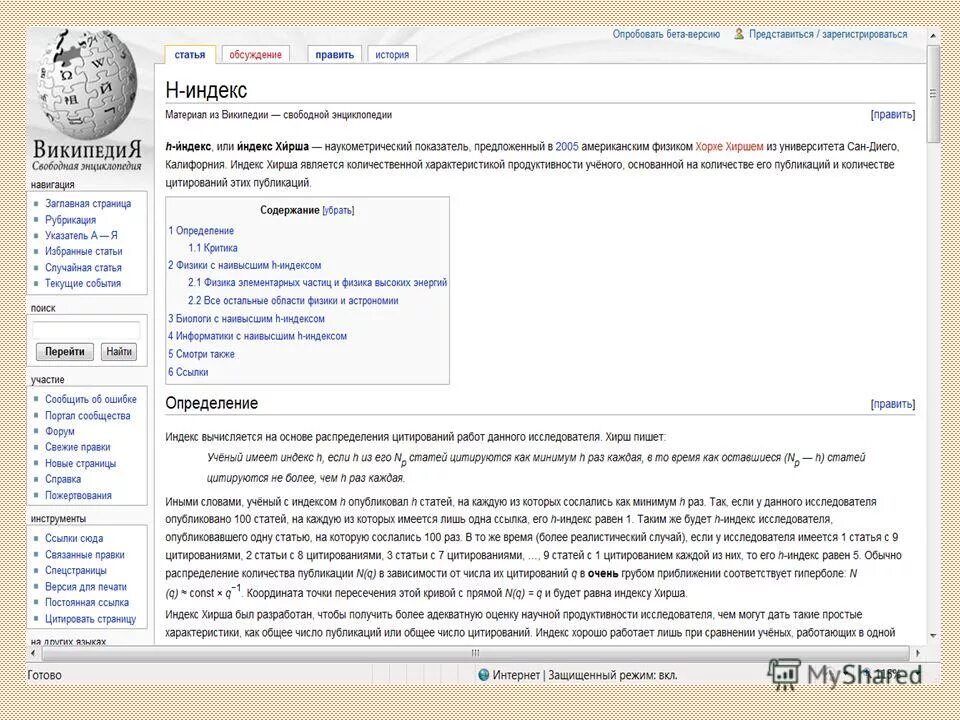The image size is (960, 720).
Task: Open Указатель А — Я link
Action: click(x=81, y=235)
